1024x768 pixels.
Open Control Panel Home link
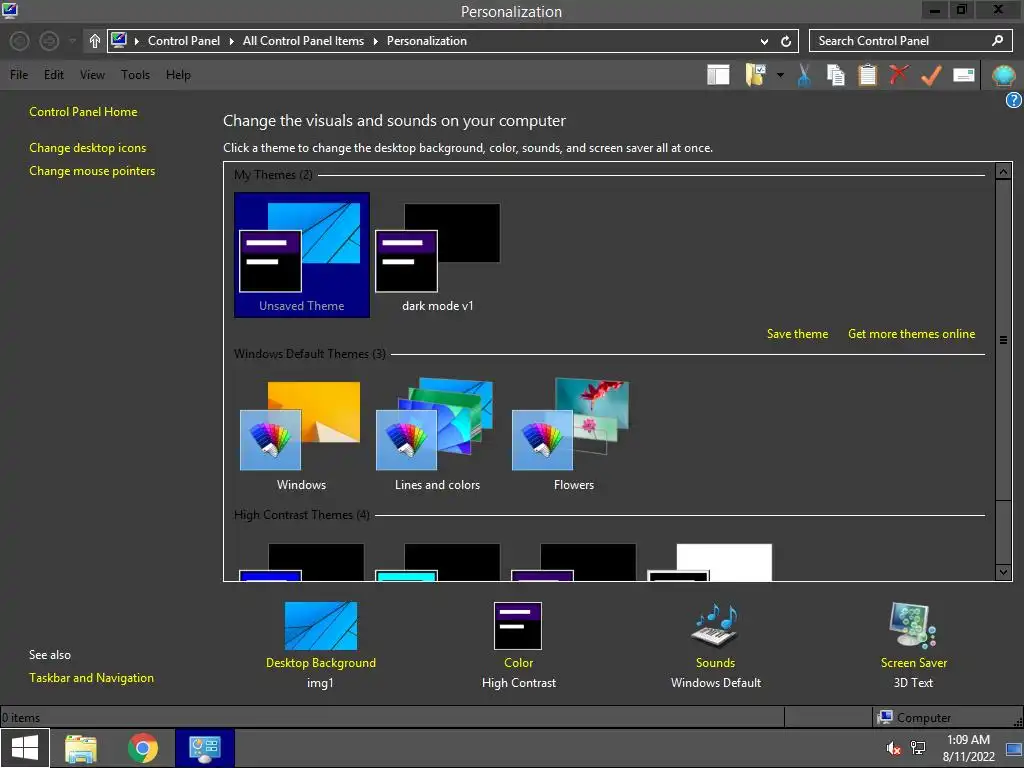[83, 112]
